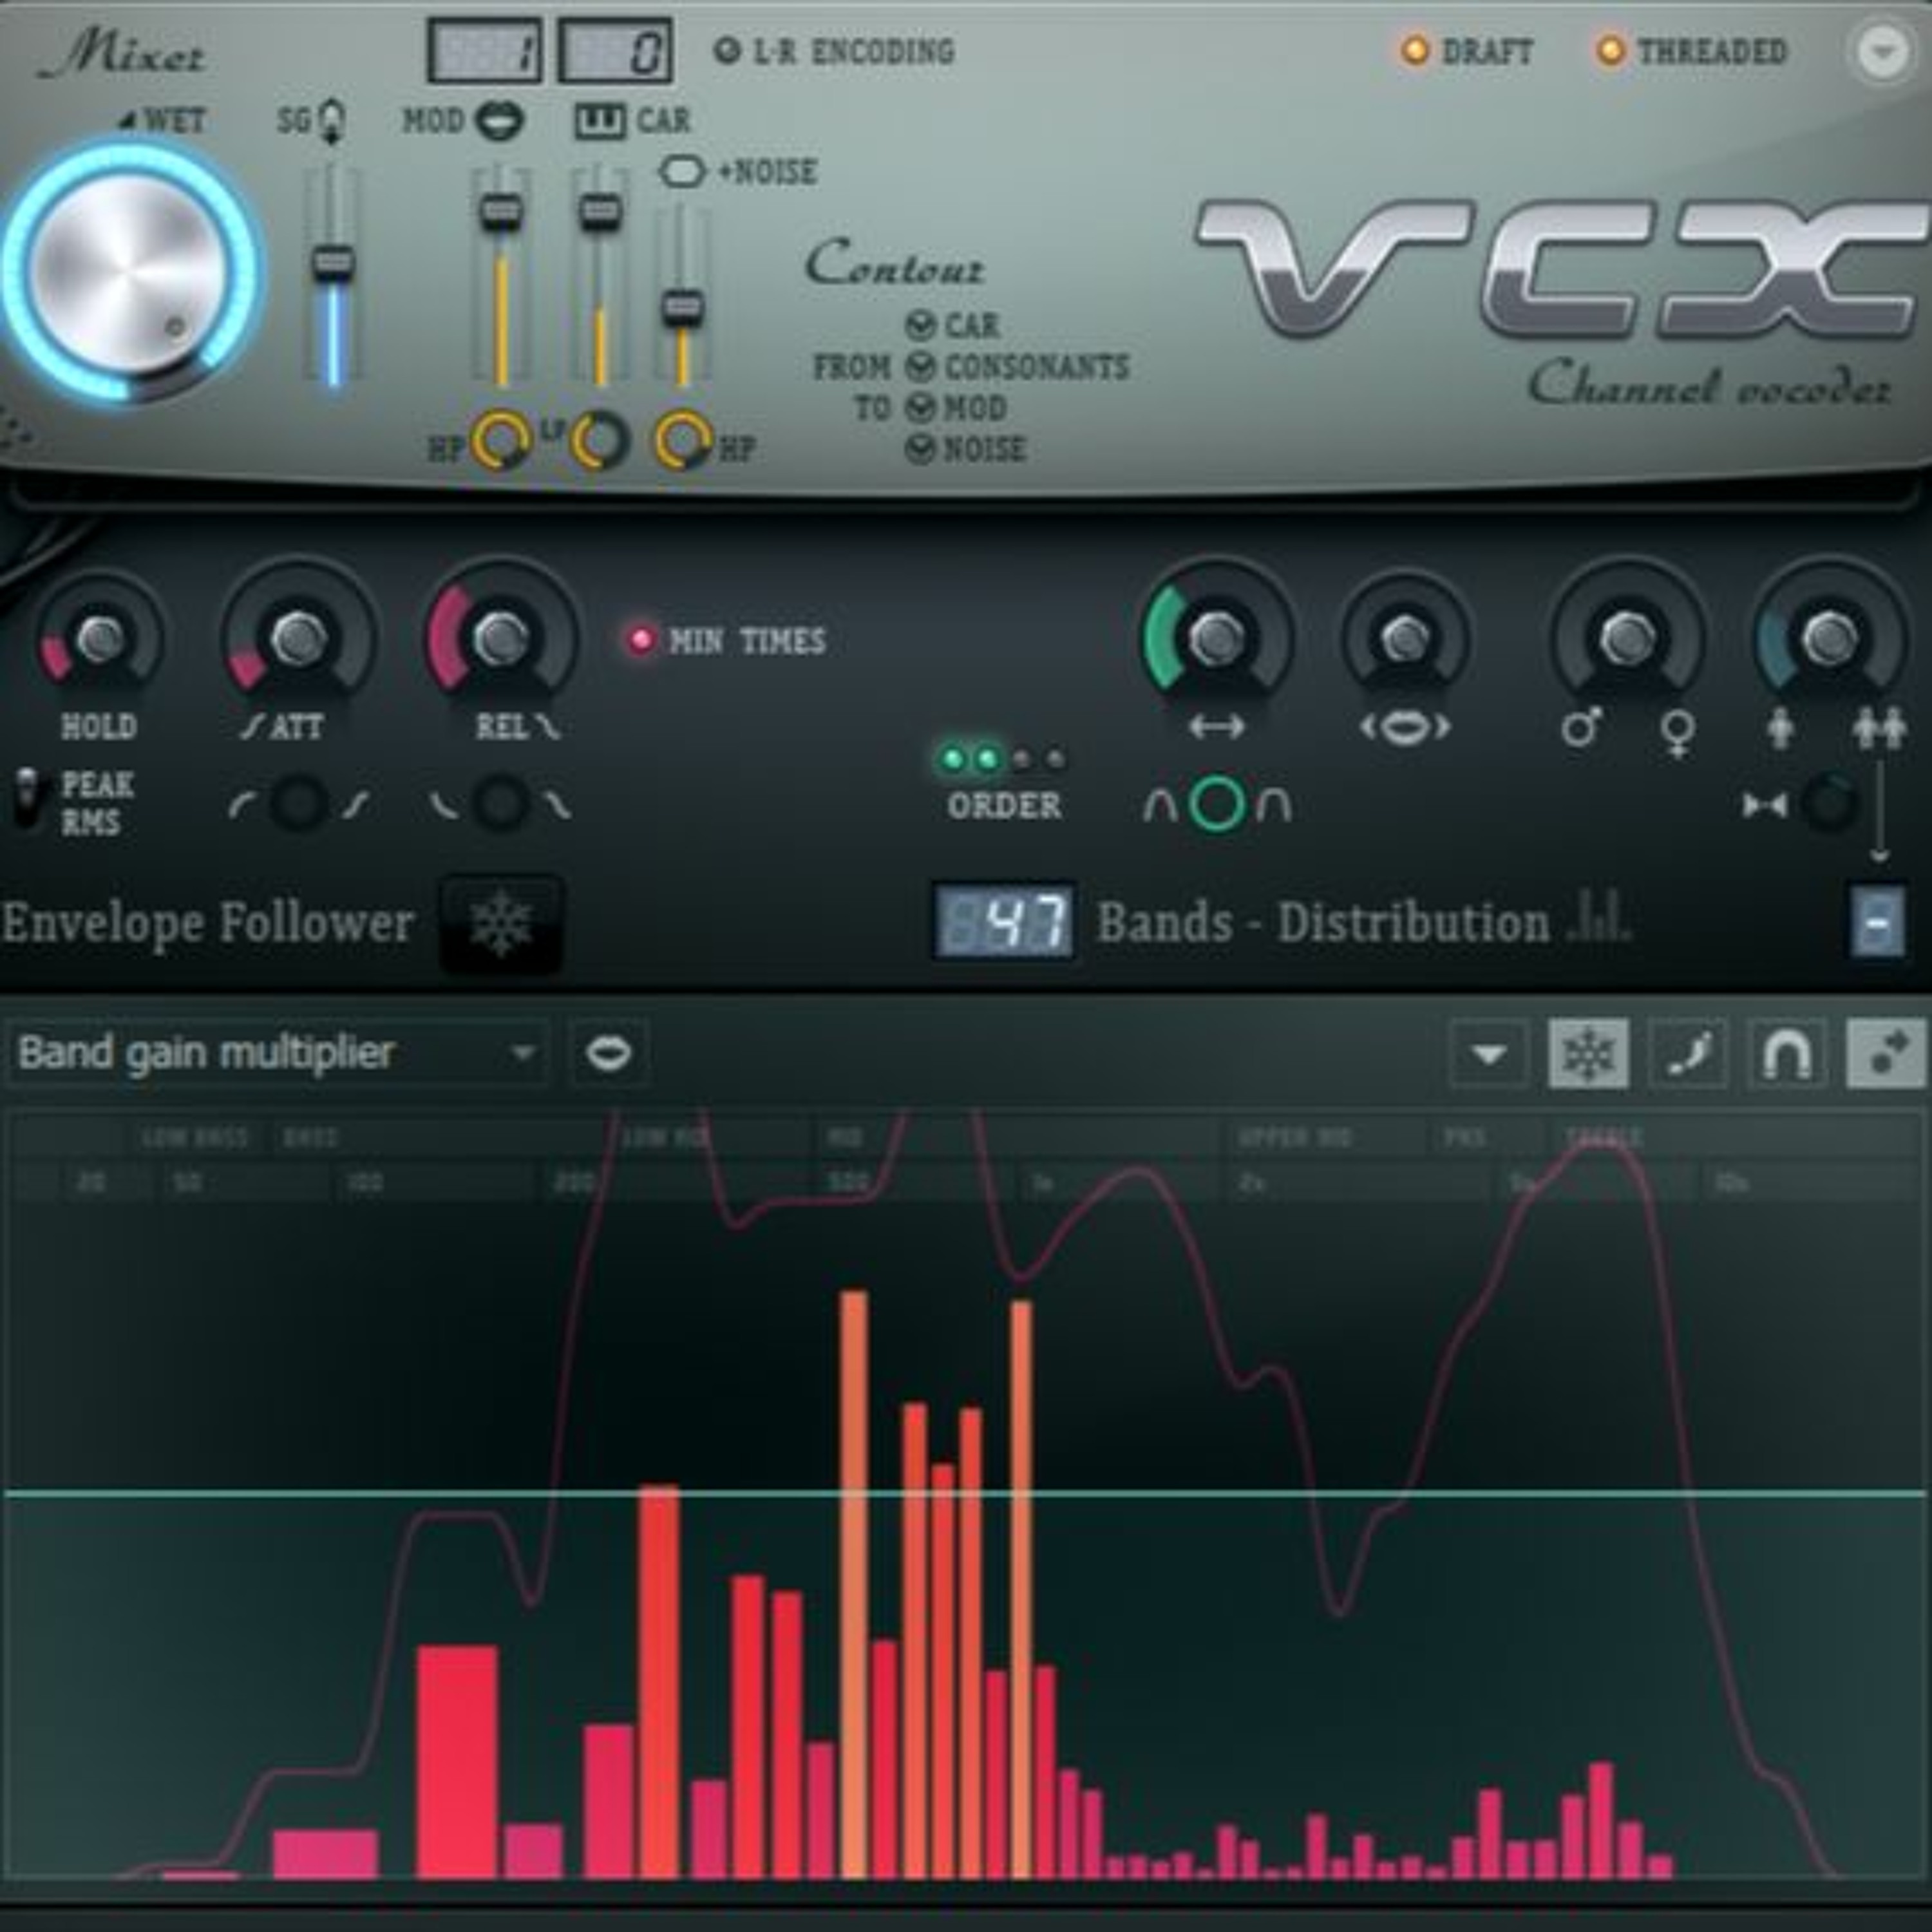
Task: Click the SG level slider handle
Action: (333, 262)
